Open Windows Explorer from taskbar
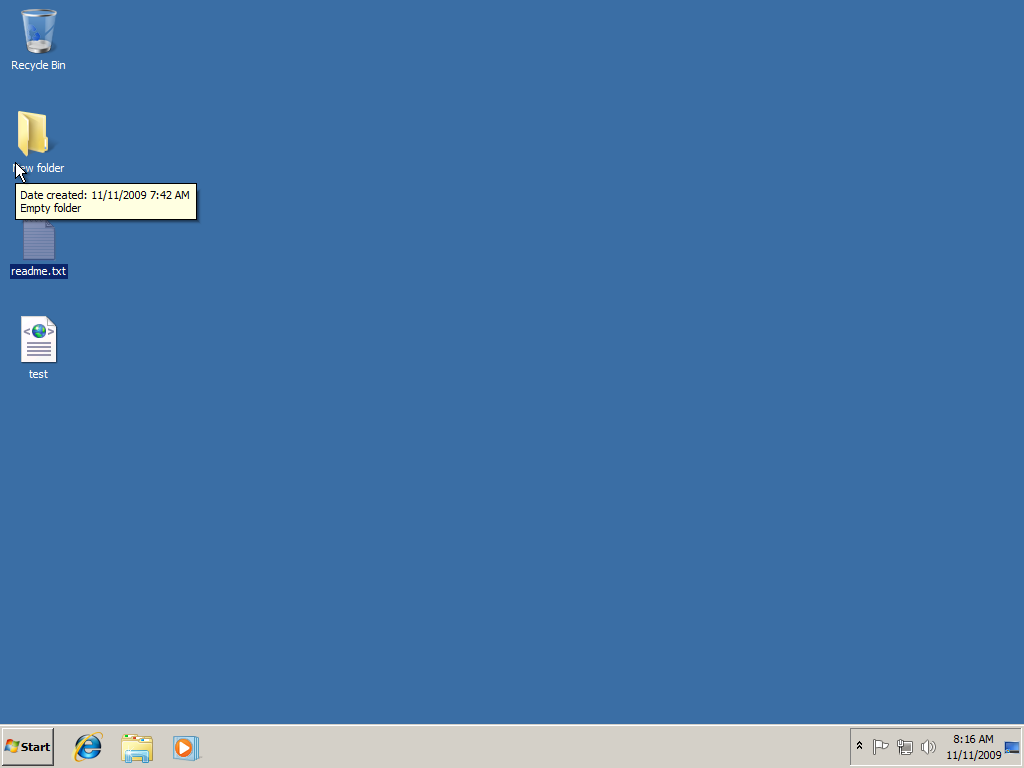1024x768 pixels. (137, 747)
